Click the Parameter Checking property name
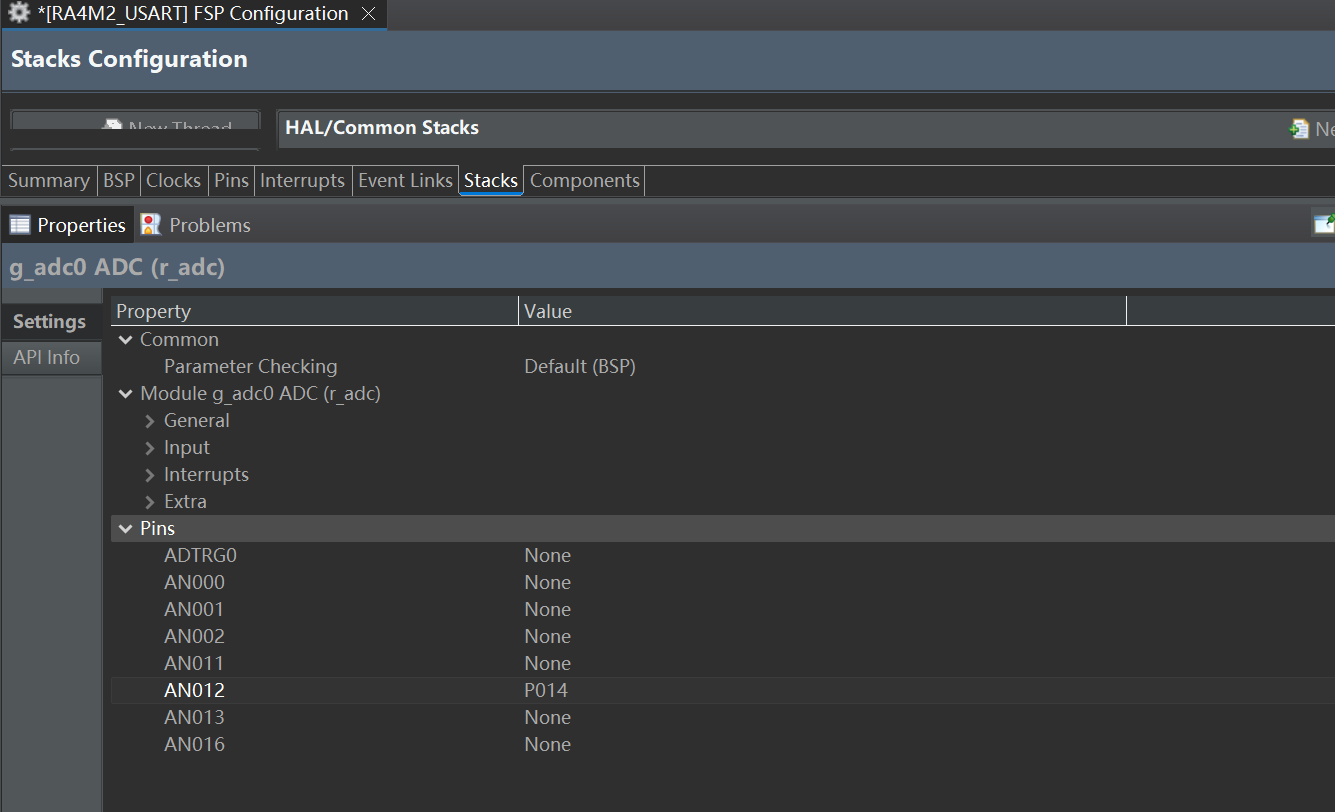1335x812 pixels. point(250,367)
